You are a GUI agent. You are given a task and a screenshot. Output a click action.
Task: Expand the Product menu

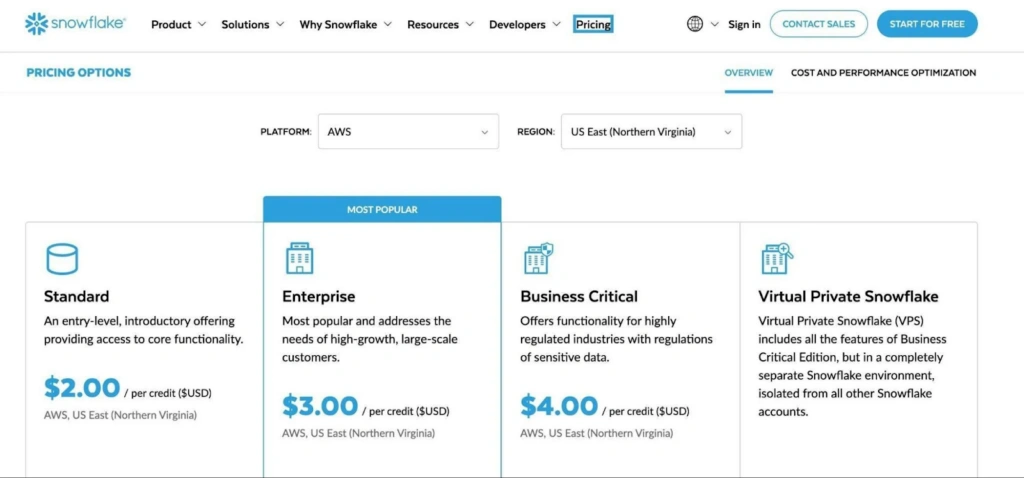click(x=178, y=24)
